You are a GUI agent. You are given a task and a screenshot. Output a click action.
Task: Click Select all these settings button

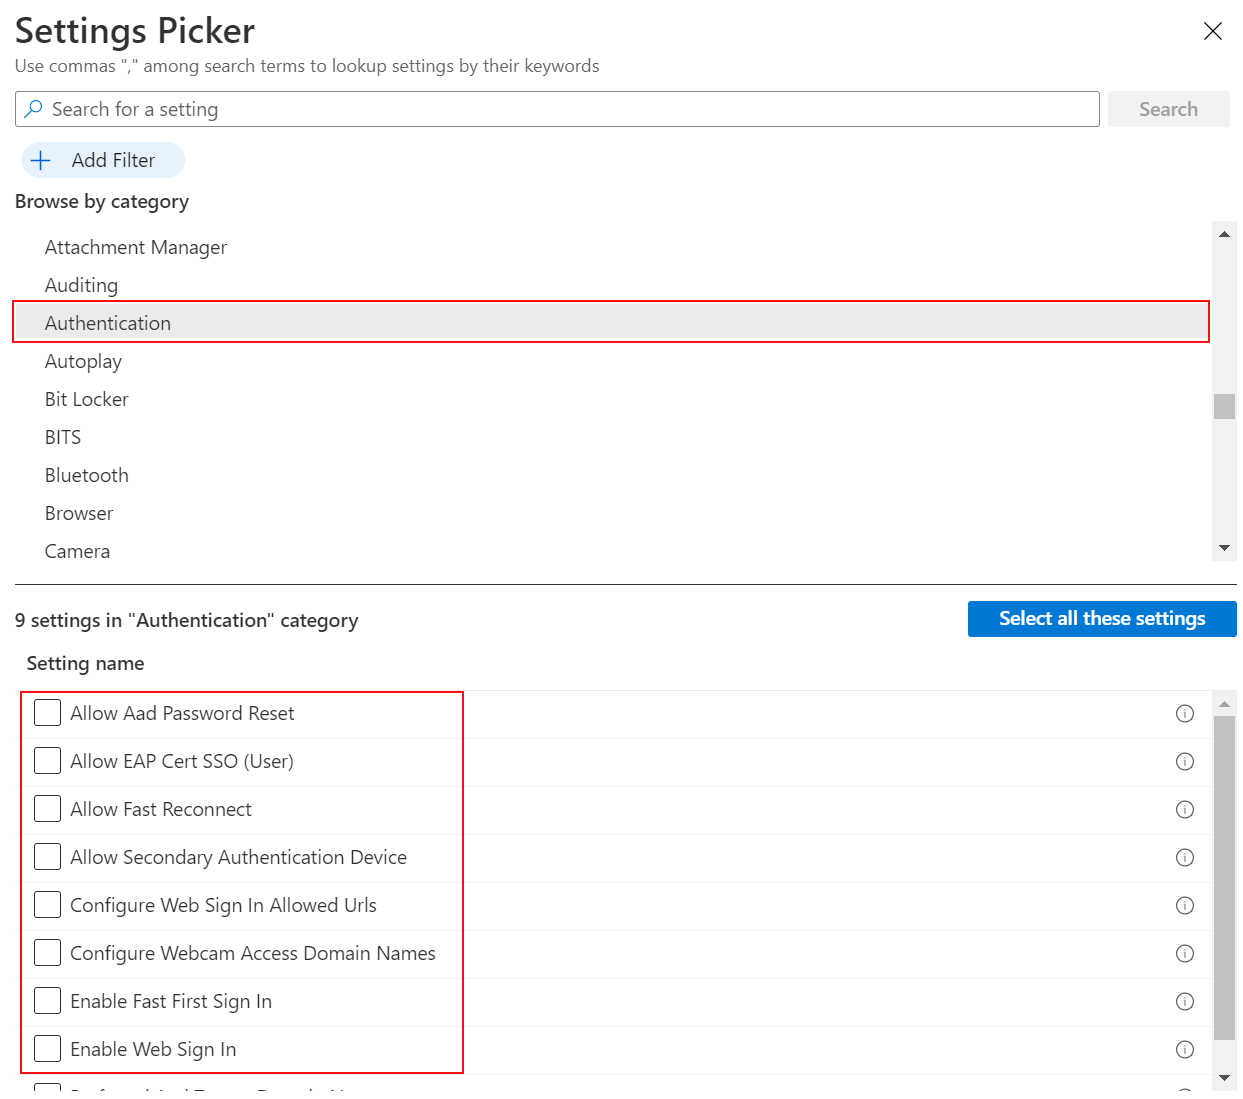pos(1102,618)
